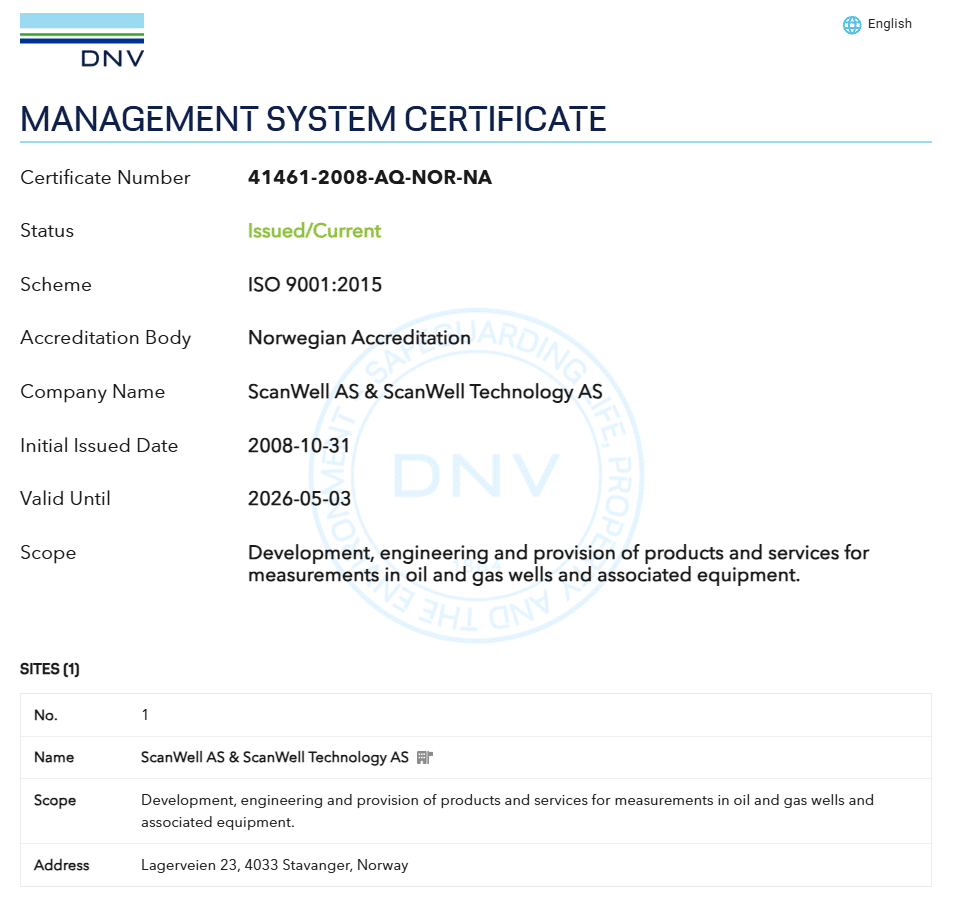Click the Lagerveien 23 Stavanger address

(274, 865)
